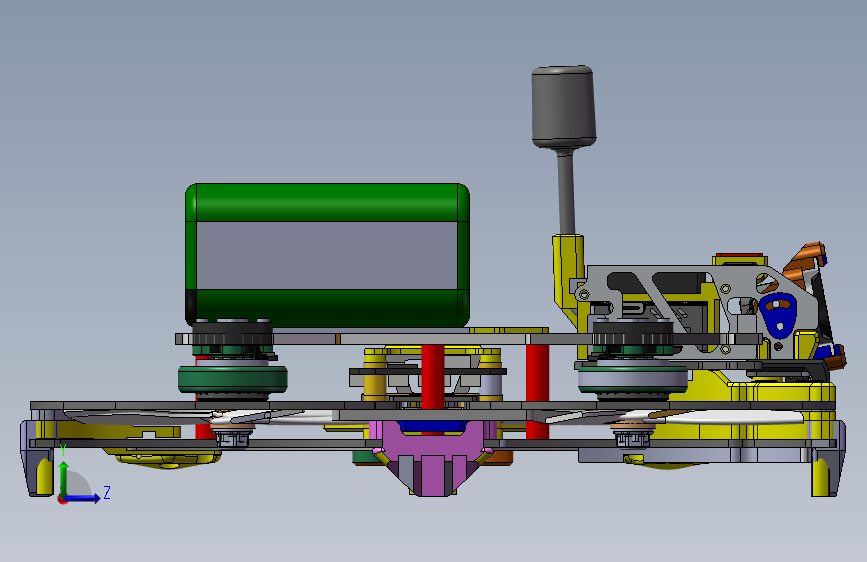Click the green Y axis arrow of the triad
Screen dimensions: 867x562
coord(63,476)
